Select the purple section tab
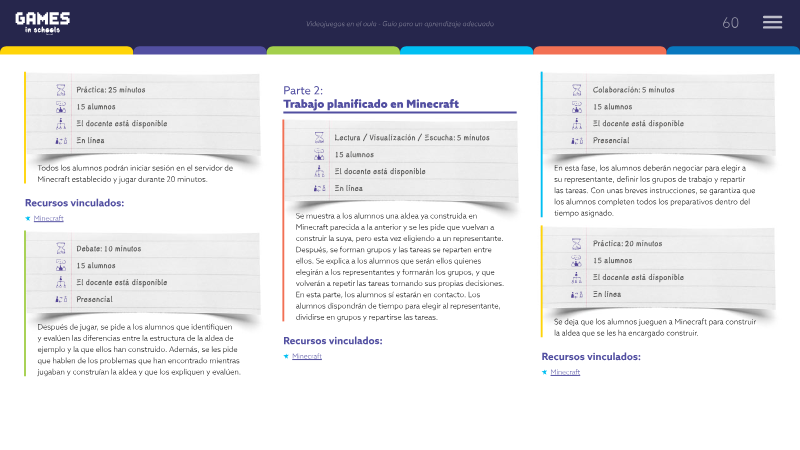800x450 pixels. [x=200, y=50]
